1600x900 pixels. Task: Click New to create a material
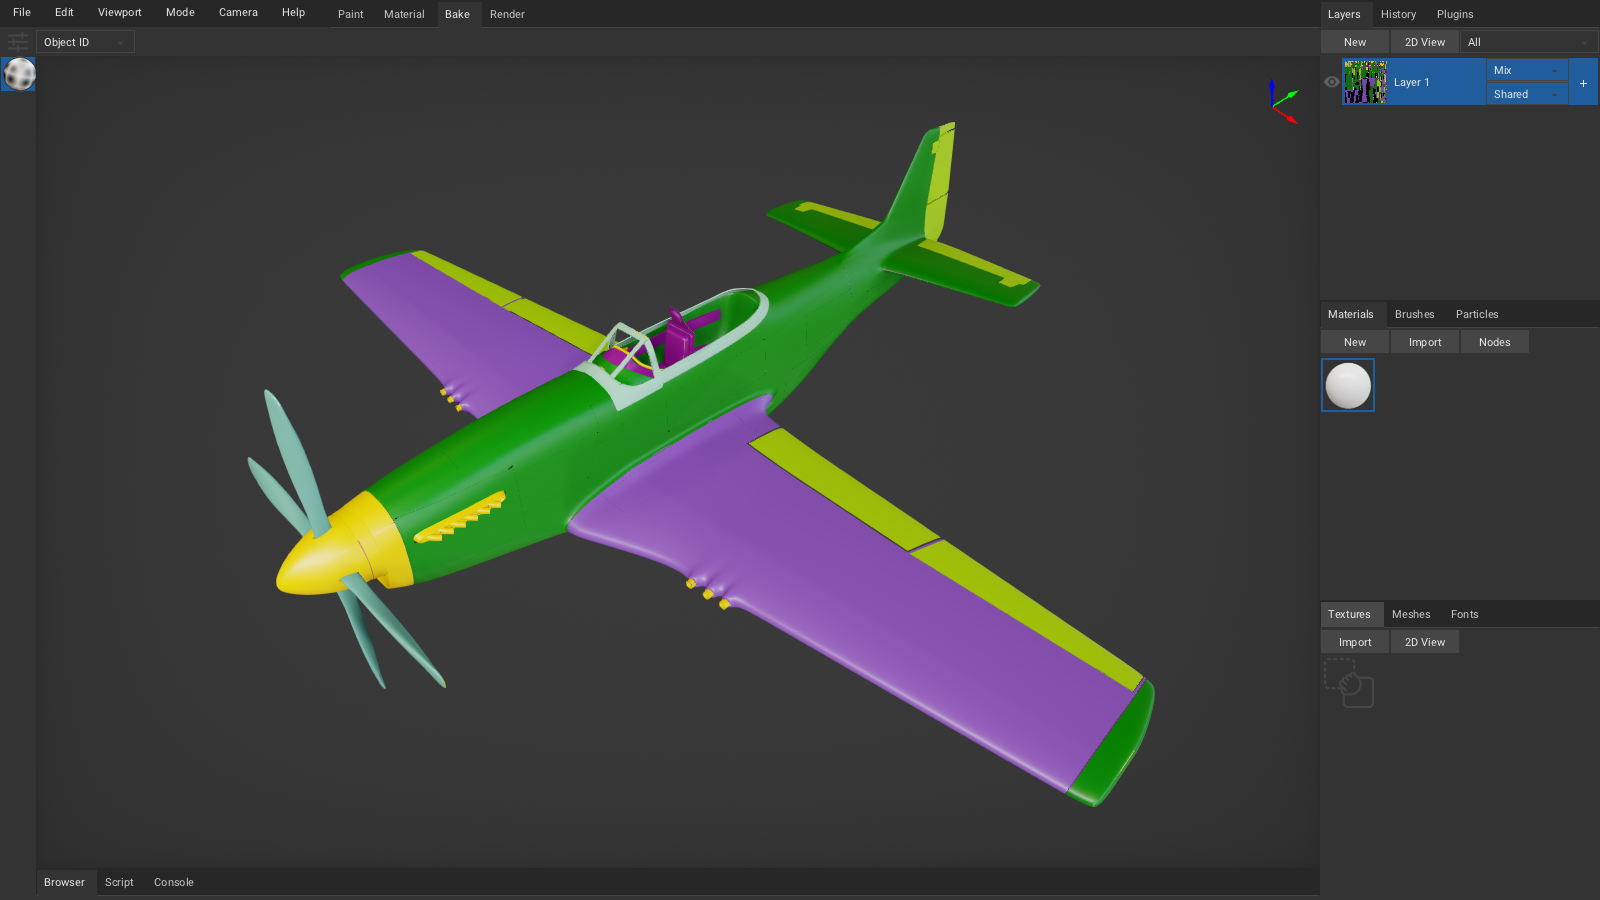[x=1353, y=341]
